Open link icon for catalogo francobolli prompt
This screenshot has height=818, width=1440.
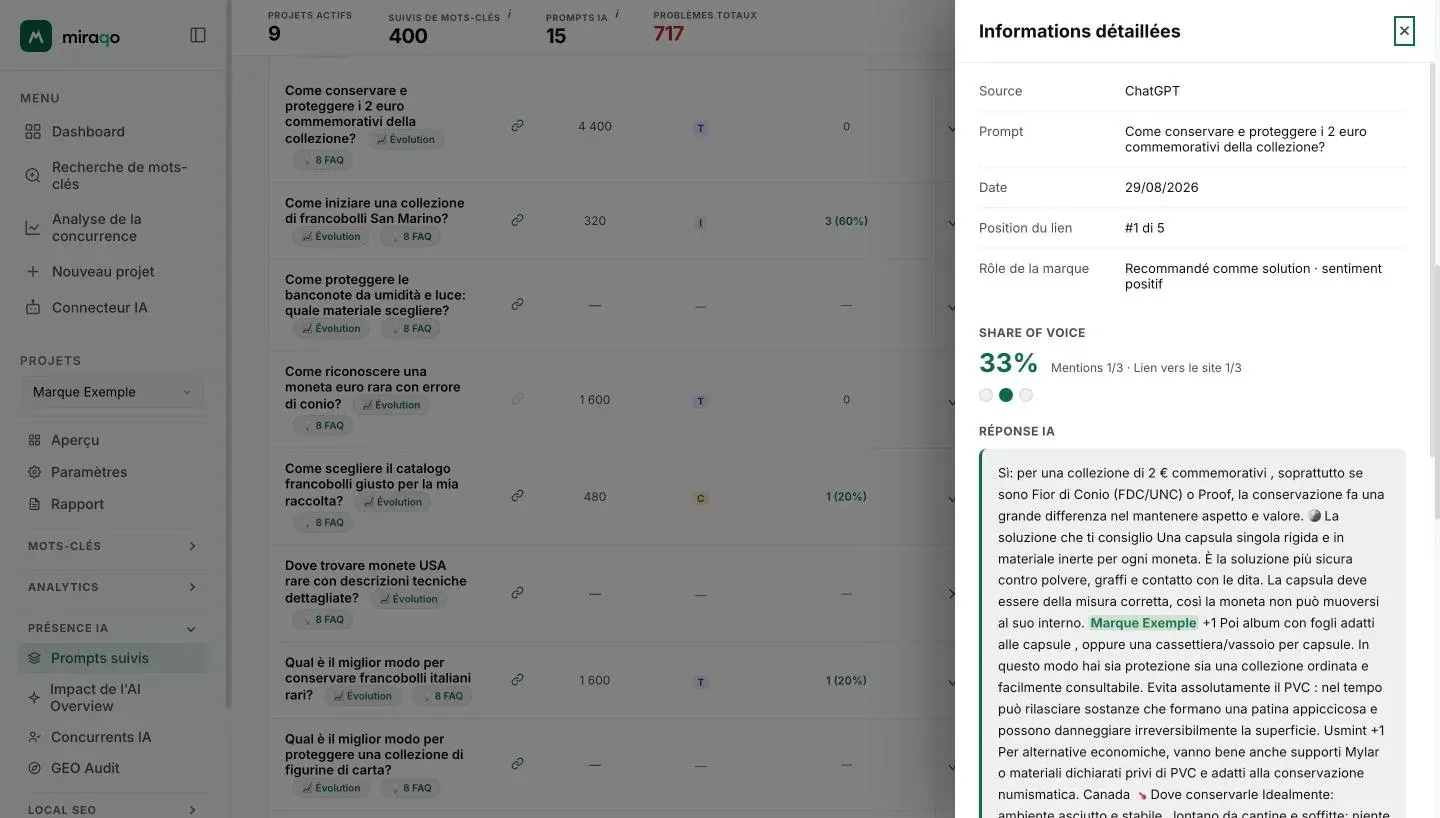point(517,496)
